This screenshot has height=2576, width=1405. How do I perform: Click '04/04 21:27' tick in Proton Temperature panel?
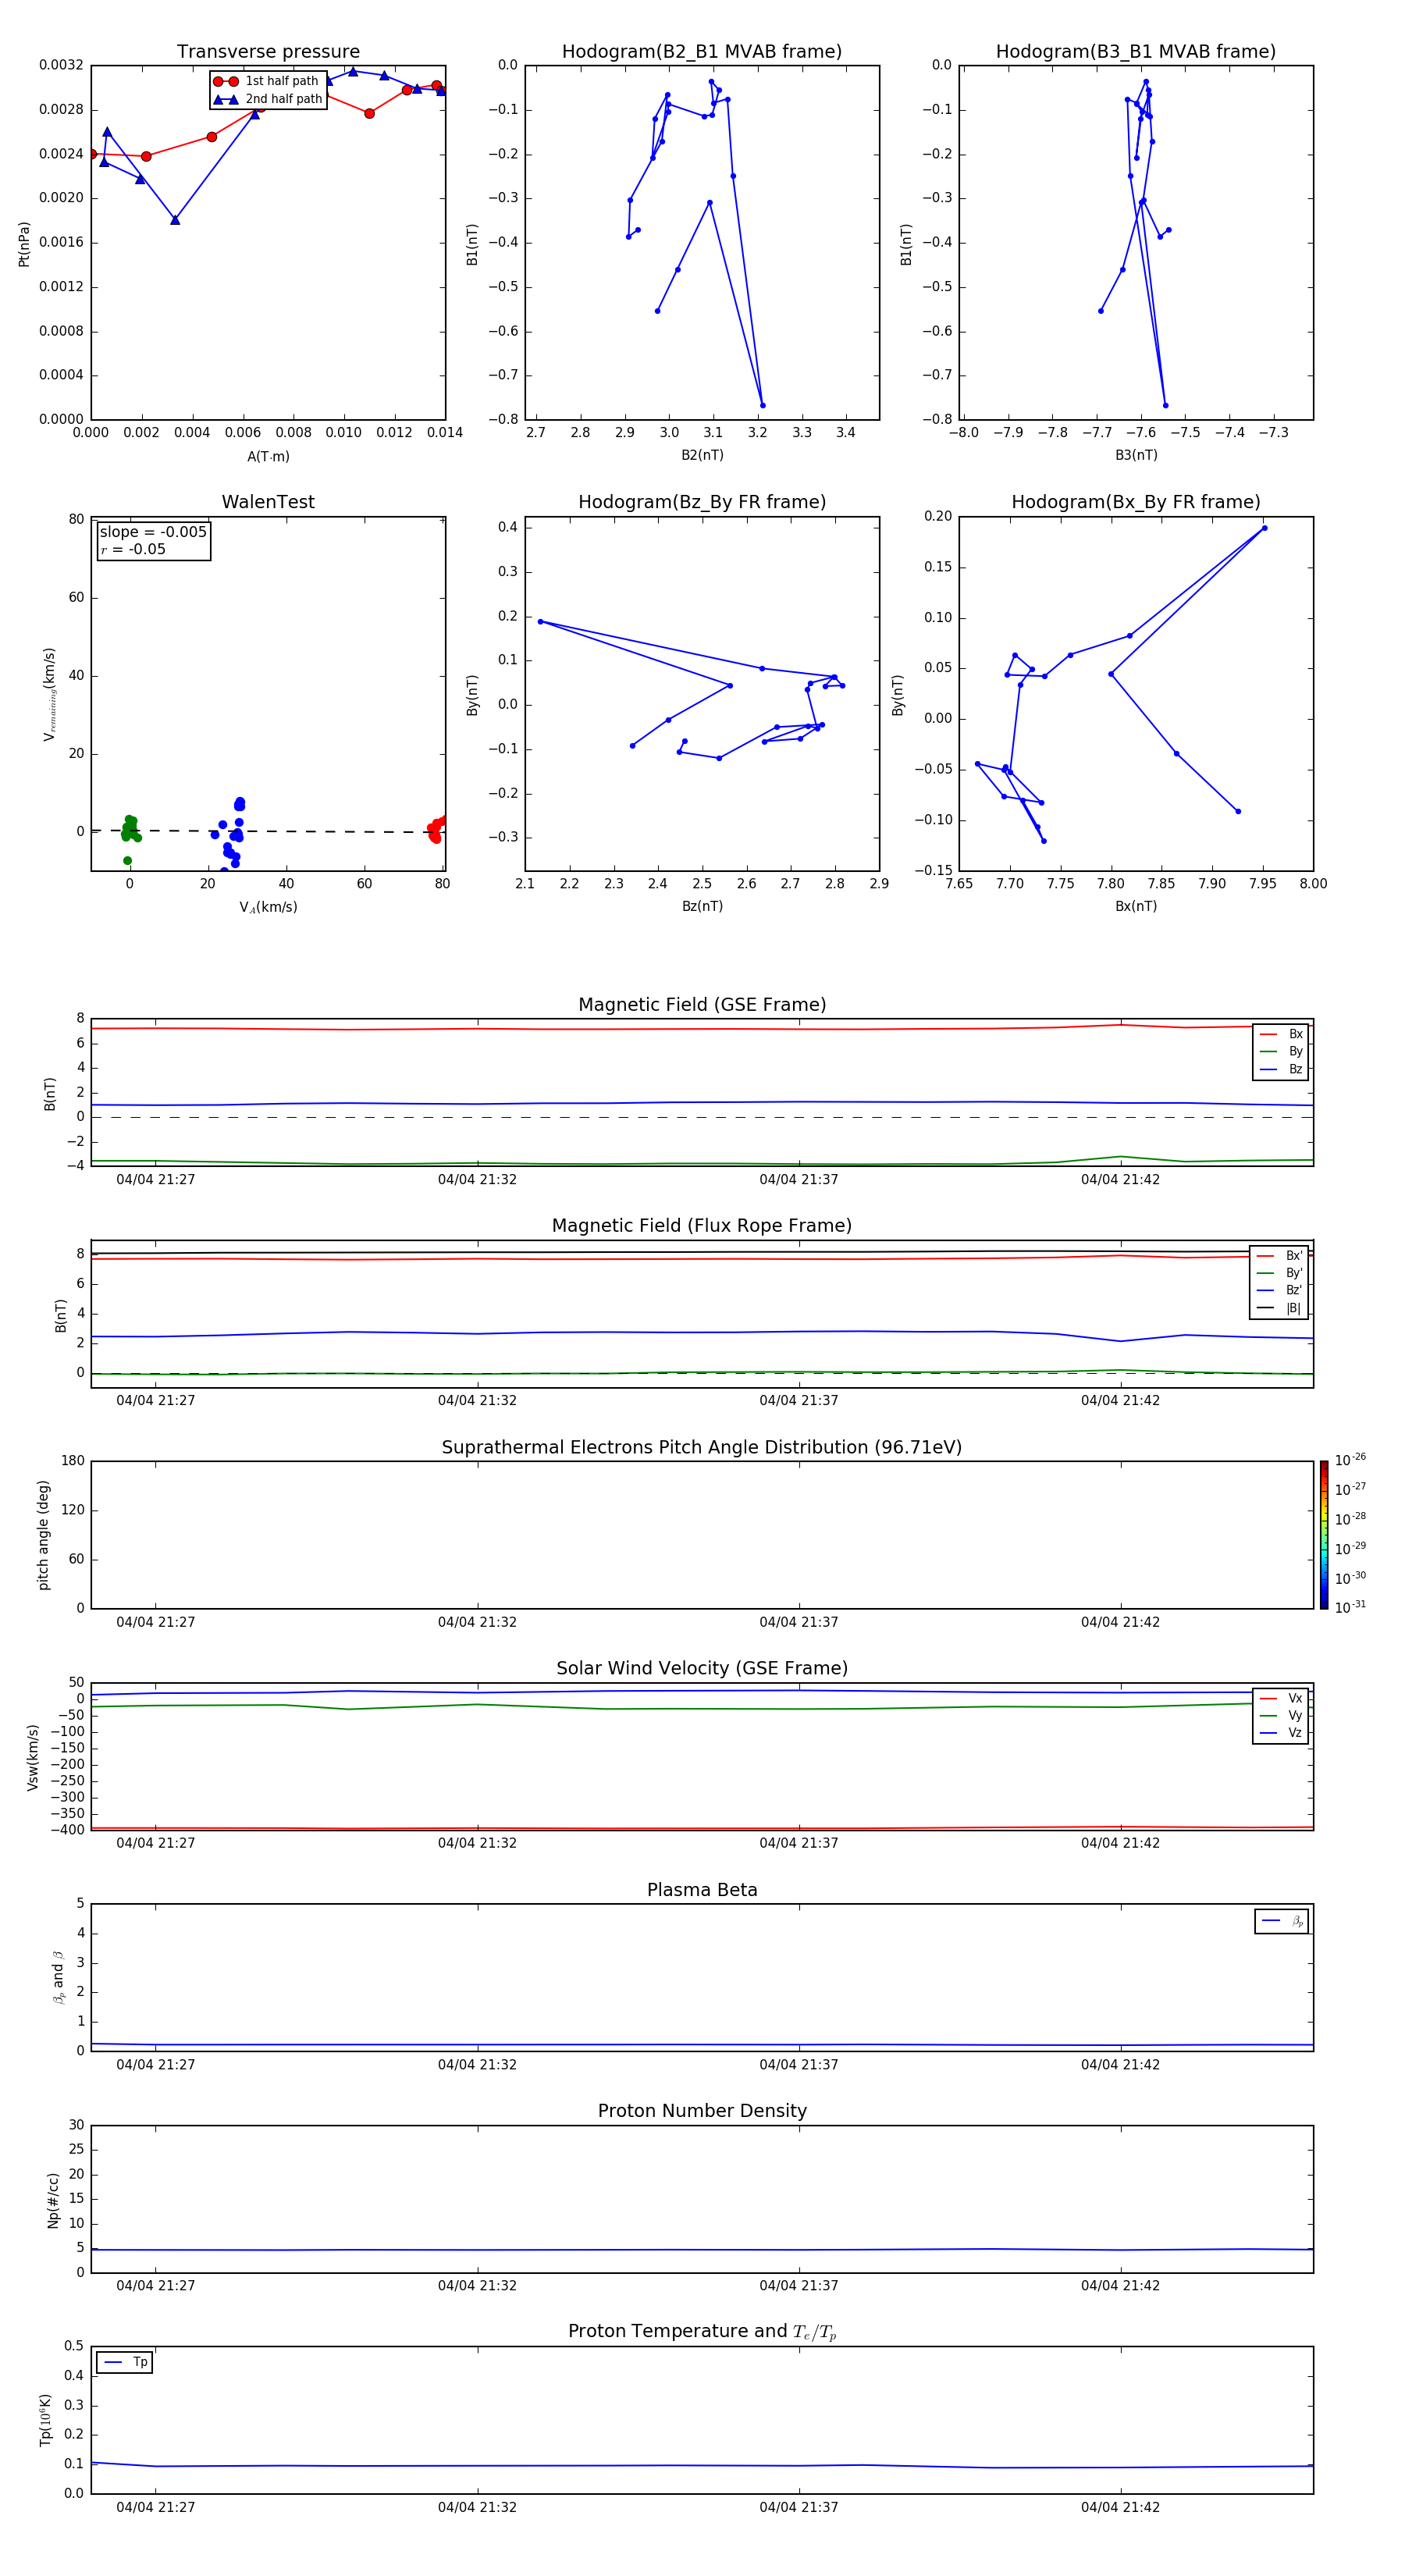(x=155, y=2507)
